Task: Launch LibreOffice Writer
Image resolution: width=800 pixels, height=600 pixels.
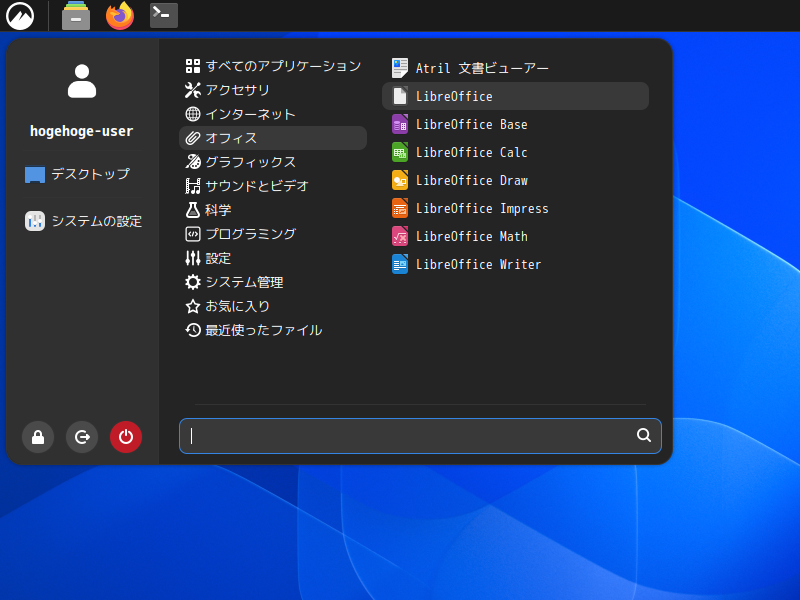Action: tap(515, 264)
